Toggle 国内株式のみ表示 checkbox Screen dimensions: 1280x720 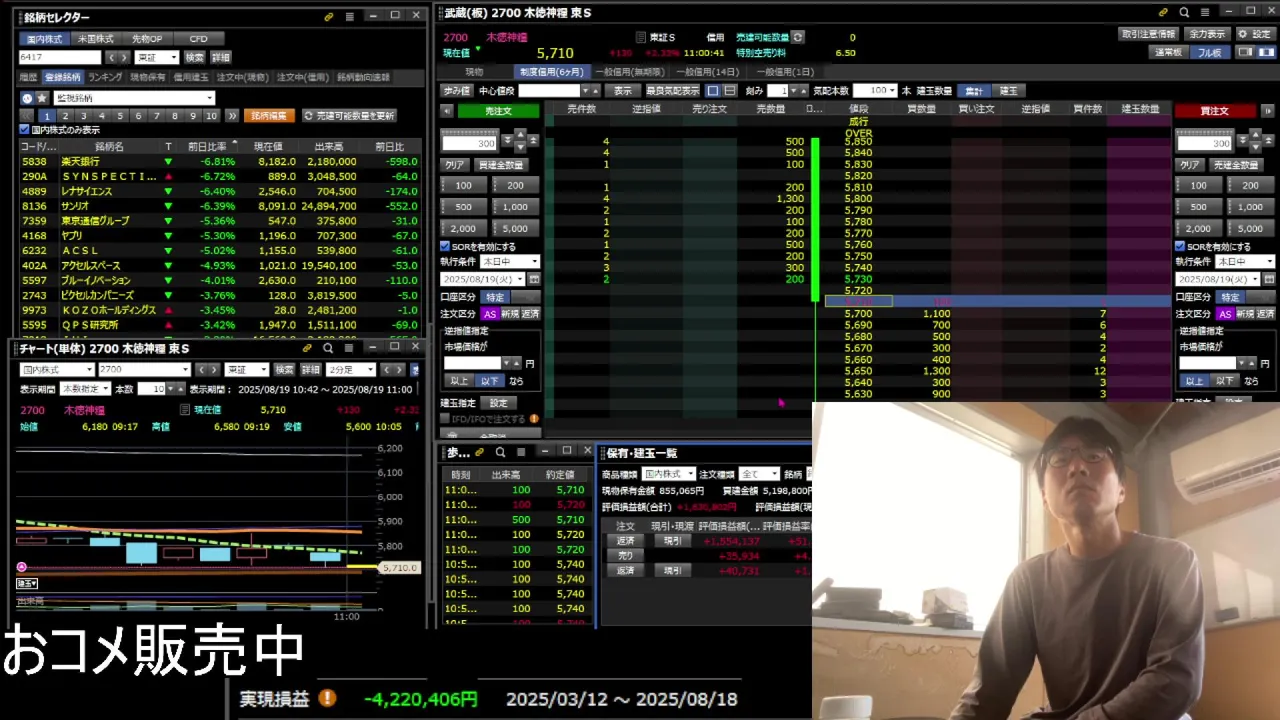tap(25, 130)
